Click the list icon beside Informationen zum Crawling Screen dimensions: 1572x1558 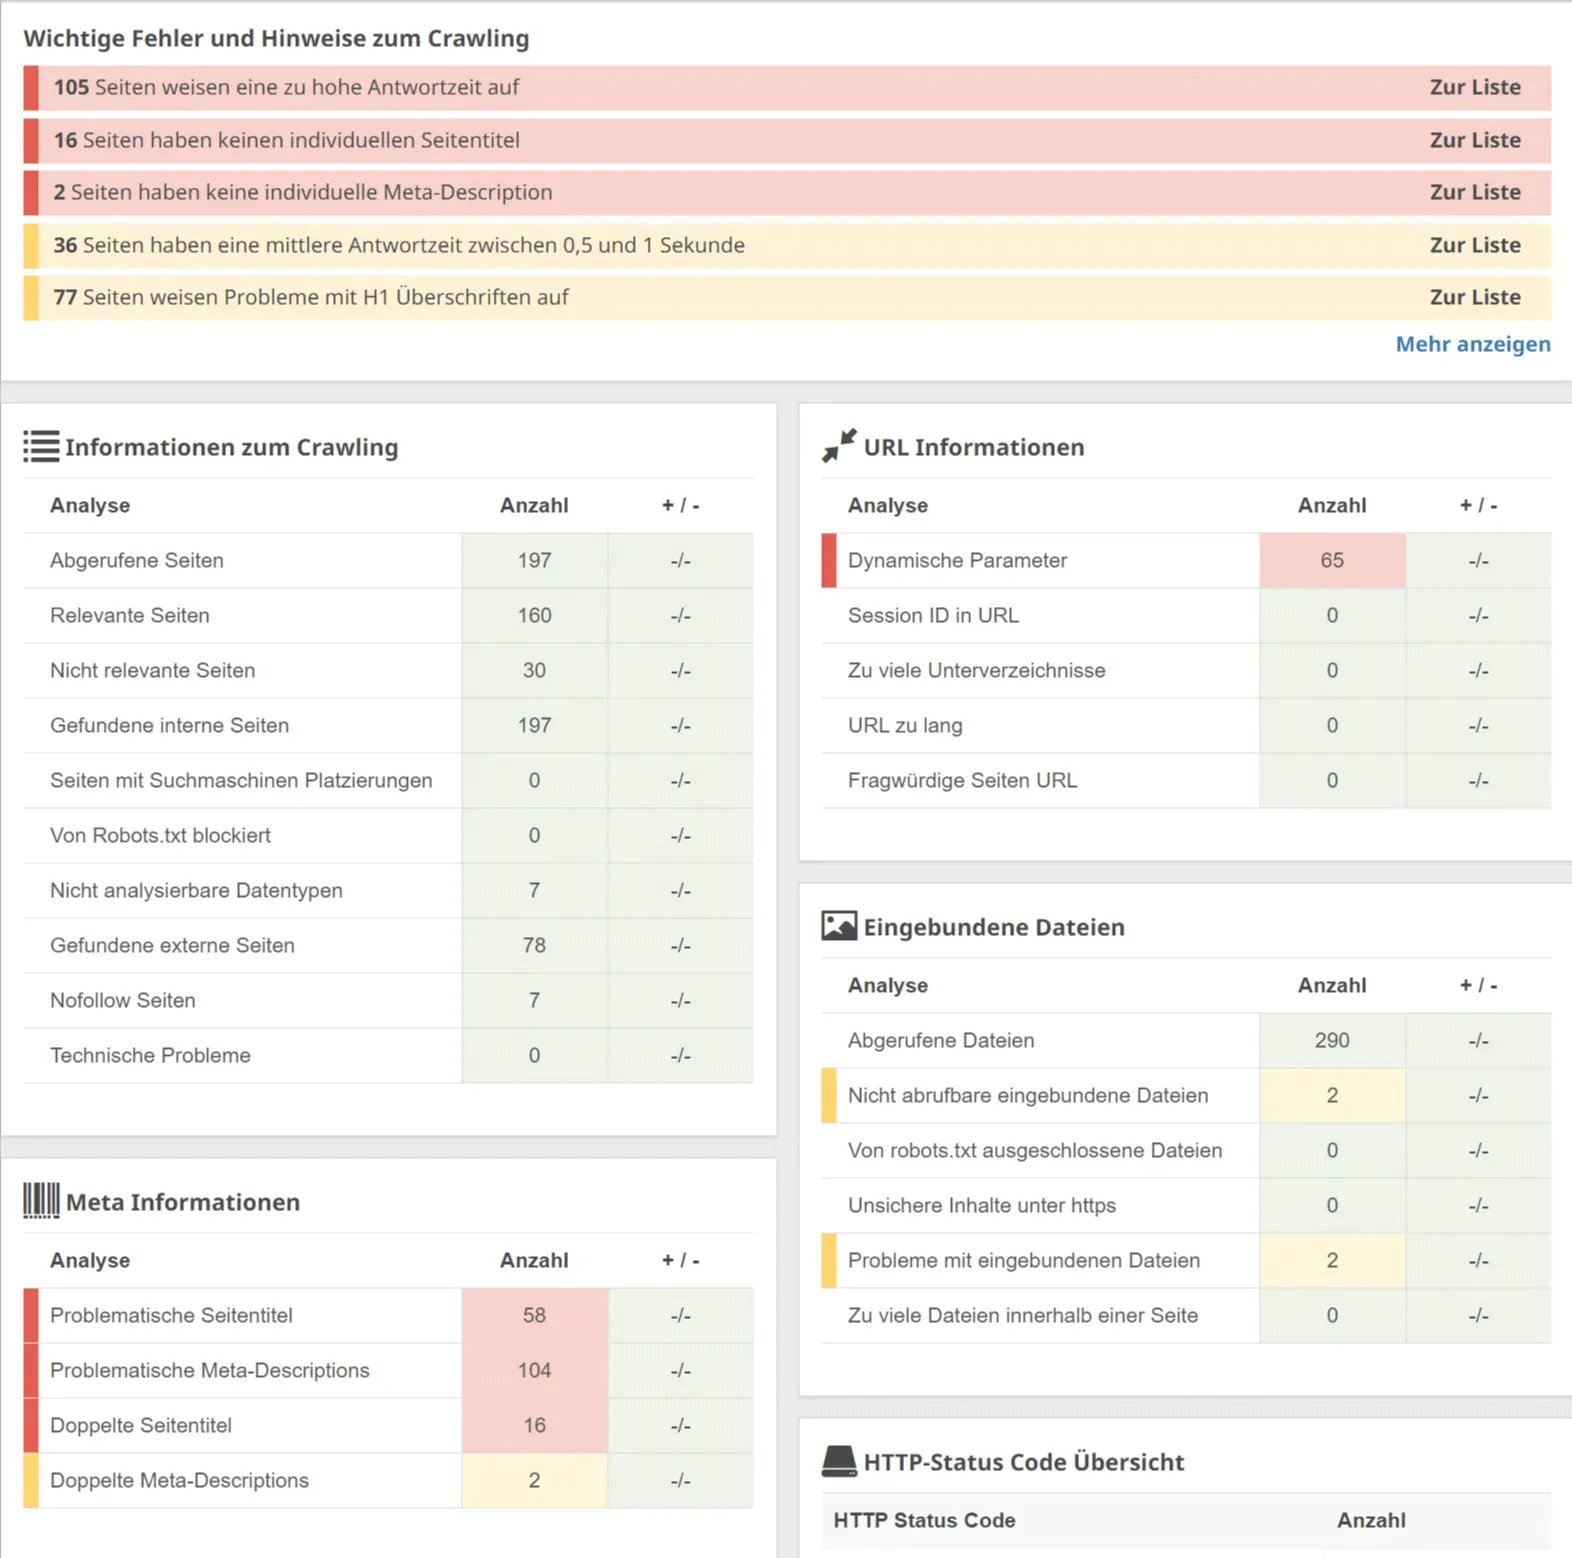coord(41,446)
